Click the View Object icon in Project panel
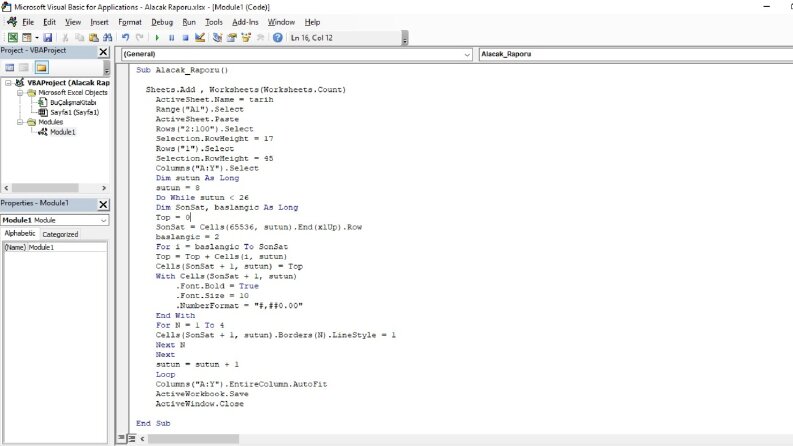Viewport: 793px width, 446px height. (24, 67)
